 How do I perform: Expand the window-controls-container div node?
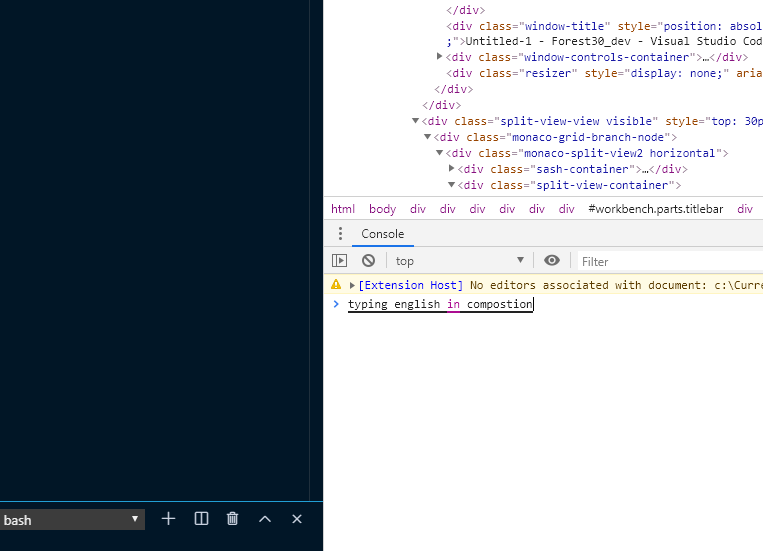[x=439, y=56]
